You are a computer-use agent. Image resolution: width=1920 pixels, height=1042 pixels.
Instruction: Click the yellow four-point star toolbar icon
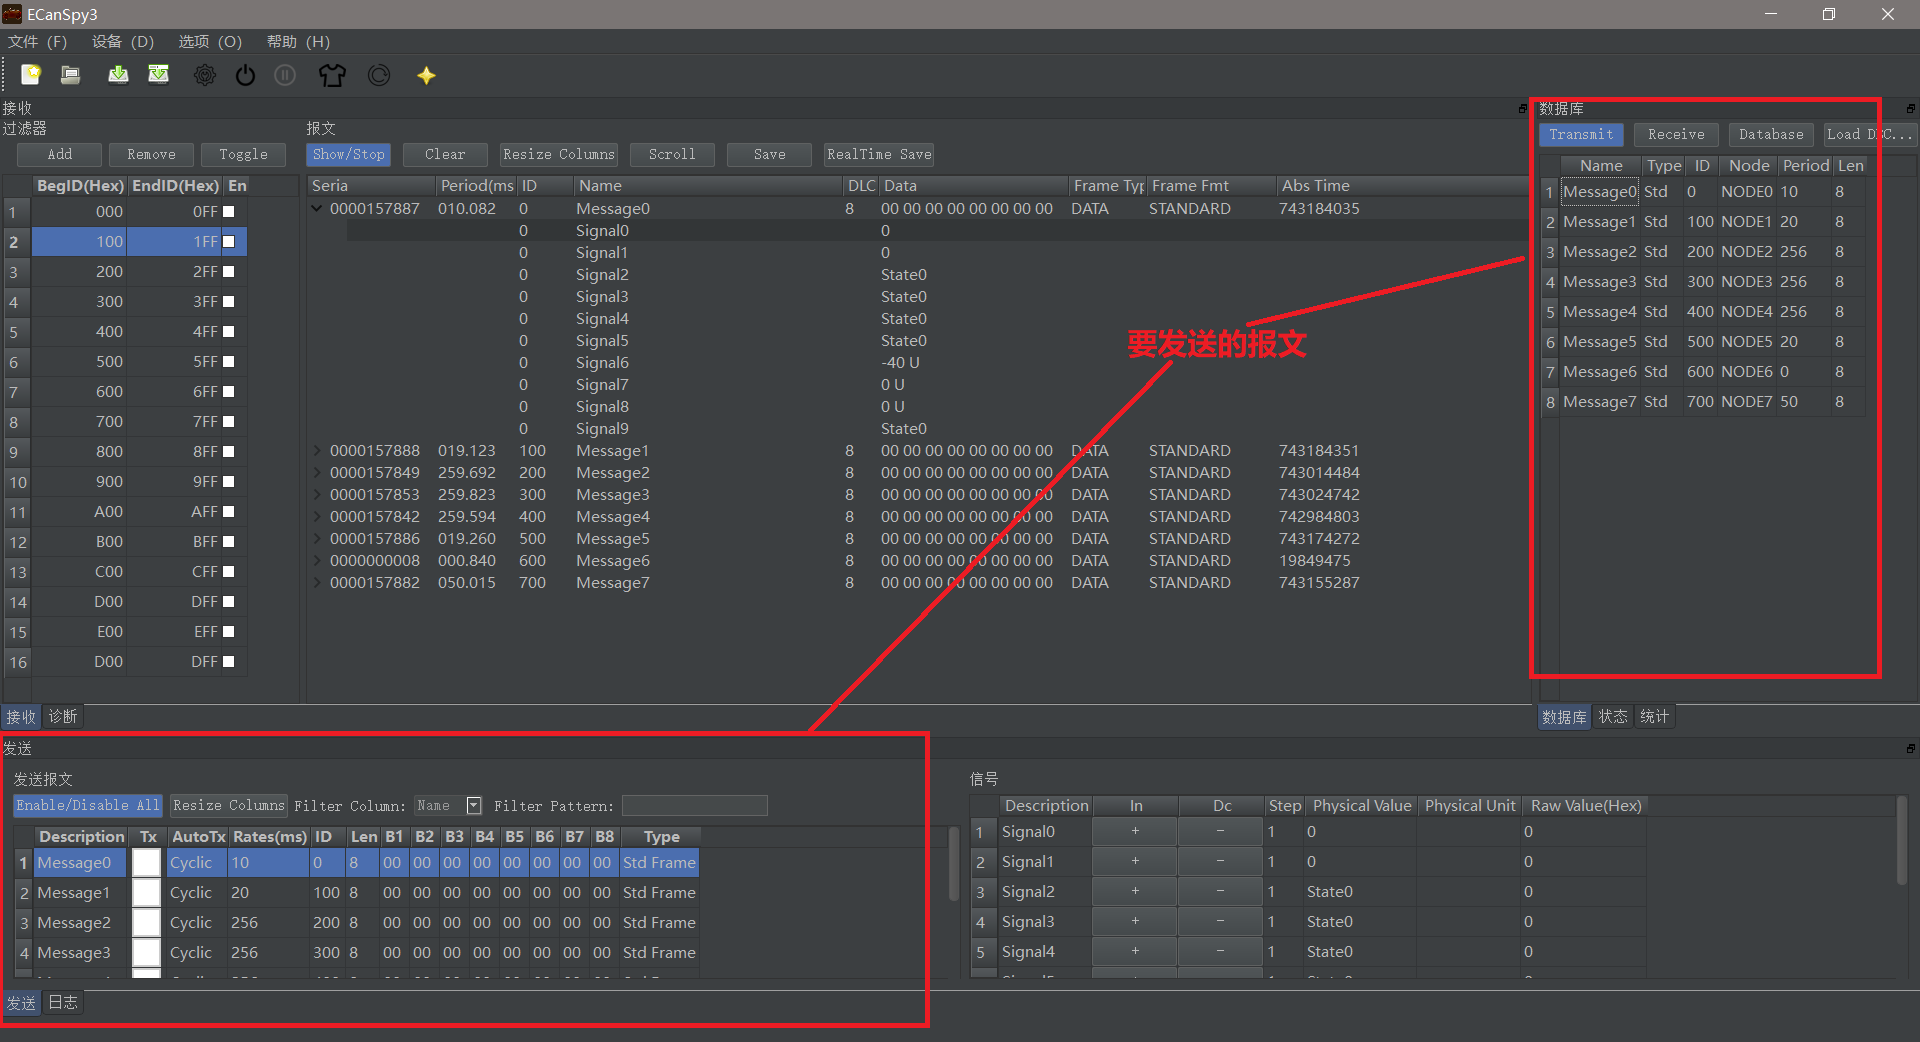[426, 75]
